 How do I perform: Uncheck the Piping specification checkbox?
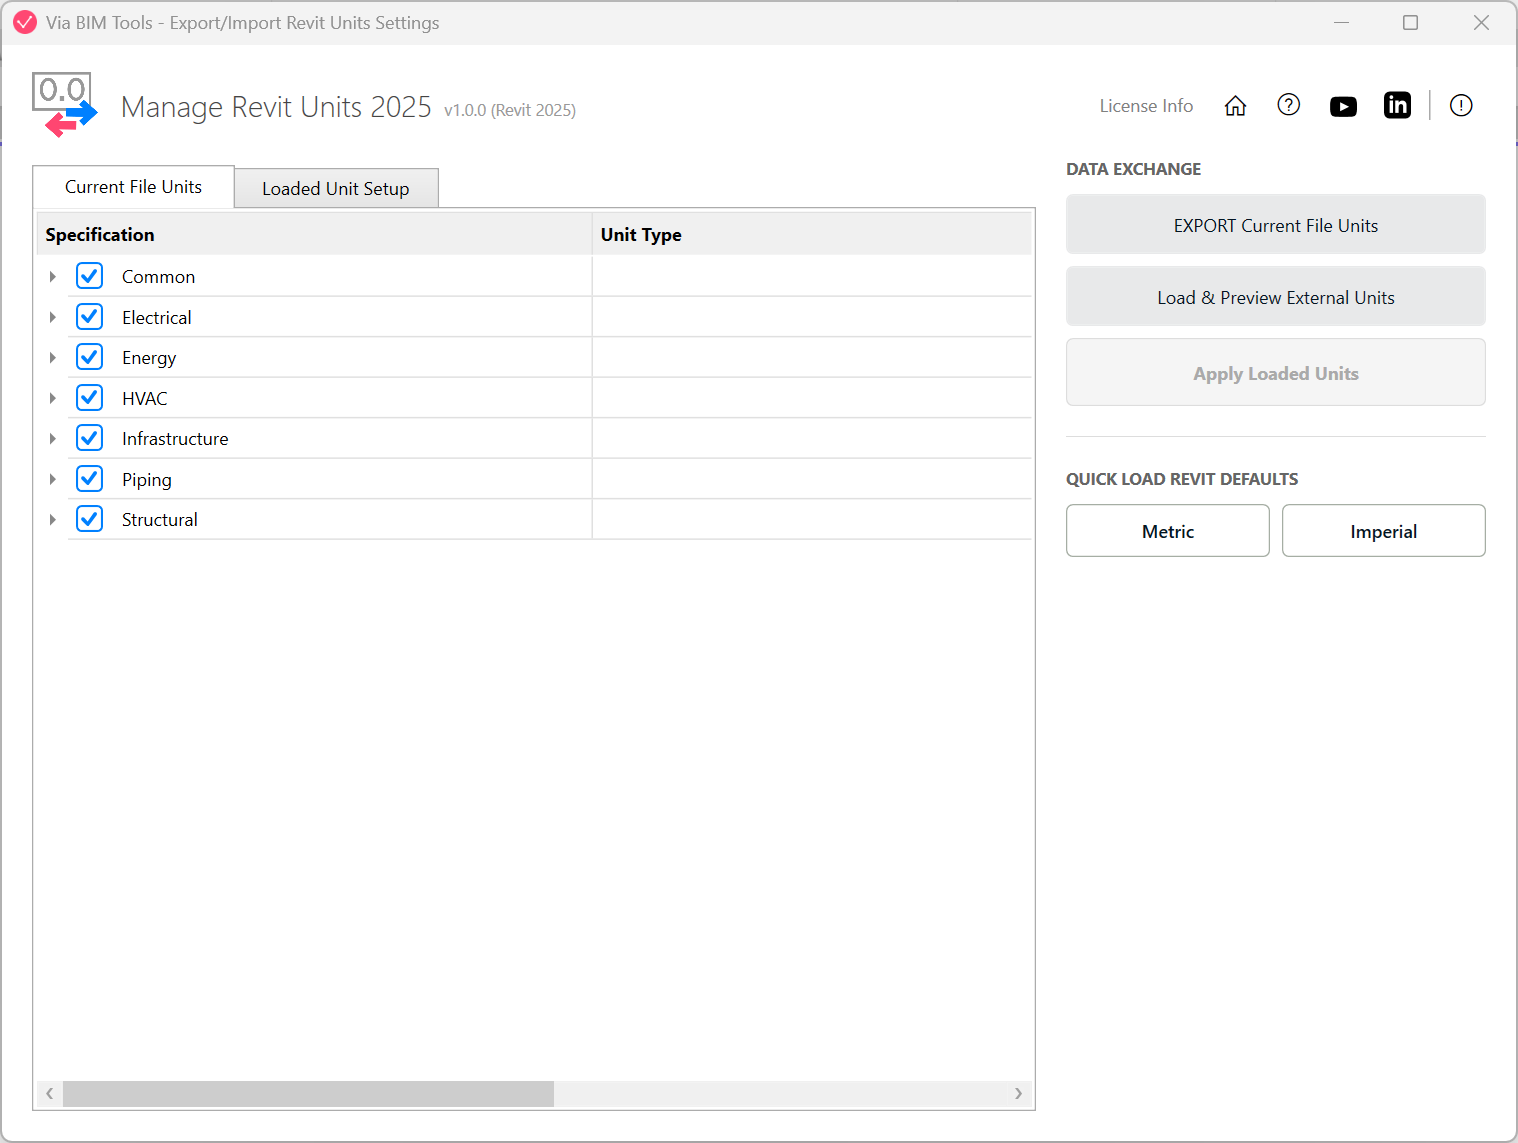(x=90, y=479)
